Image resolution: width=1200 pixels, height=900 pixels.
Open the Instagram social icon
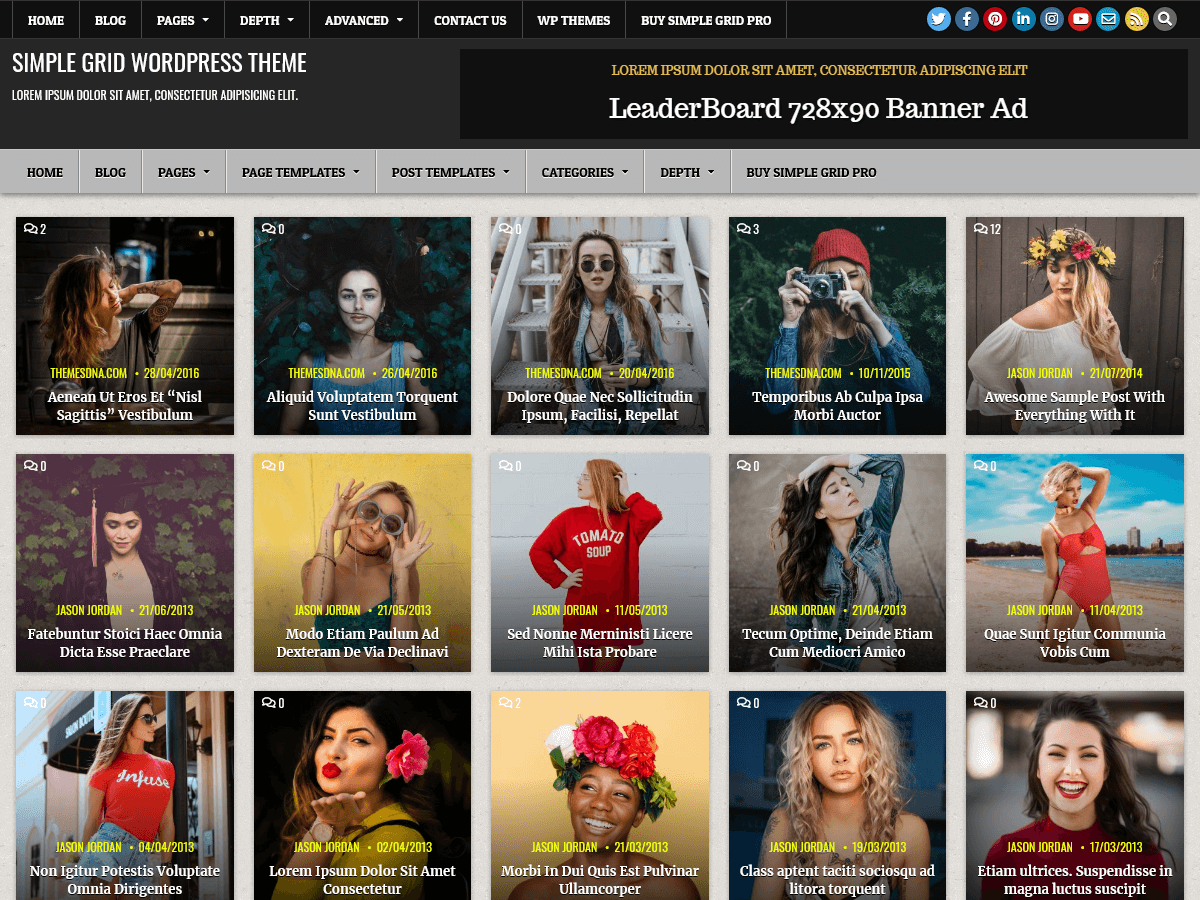click(1051, 18)
